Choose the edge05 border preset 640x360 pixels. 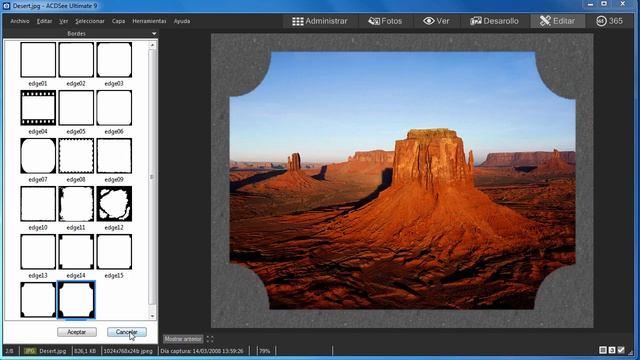point(76,108)
